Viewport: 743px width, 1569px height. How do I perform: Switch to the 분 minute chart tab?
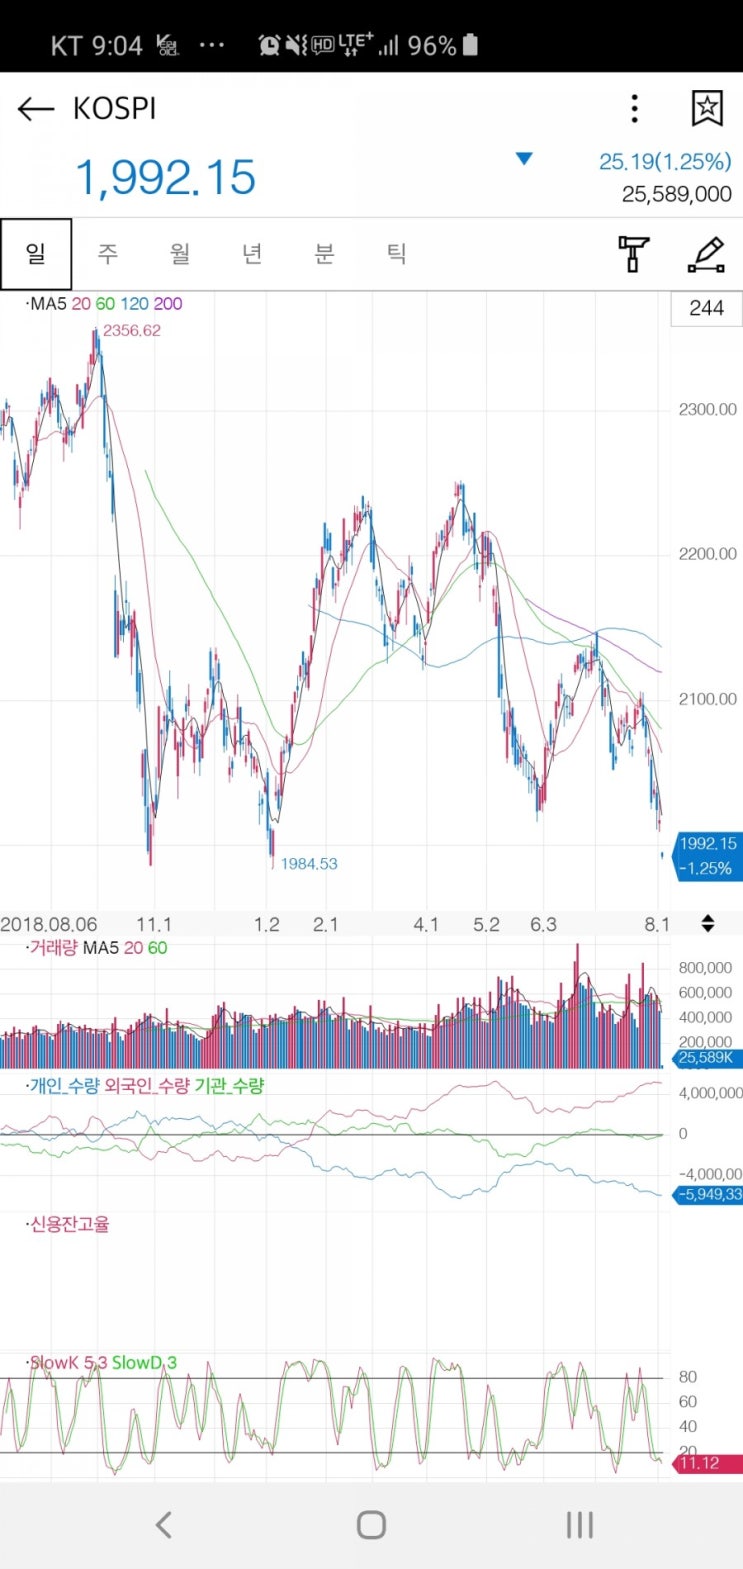coord(324,254)
